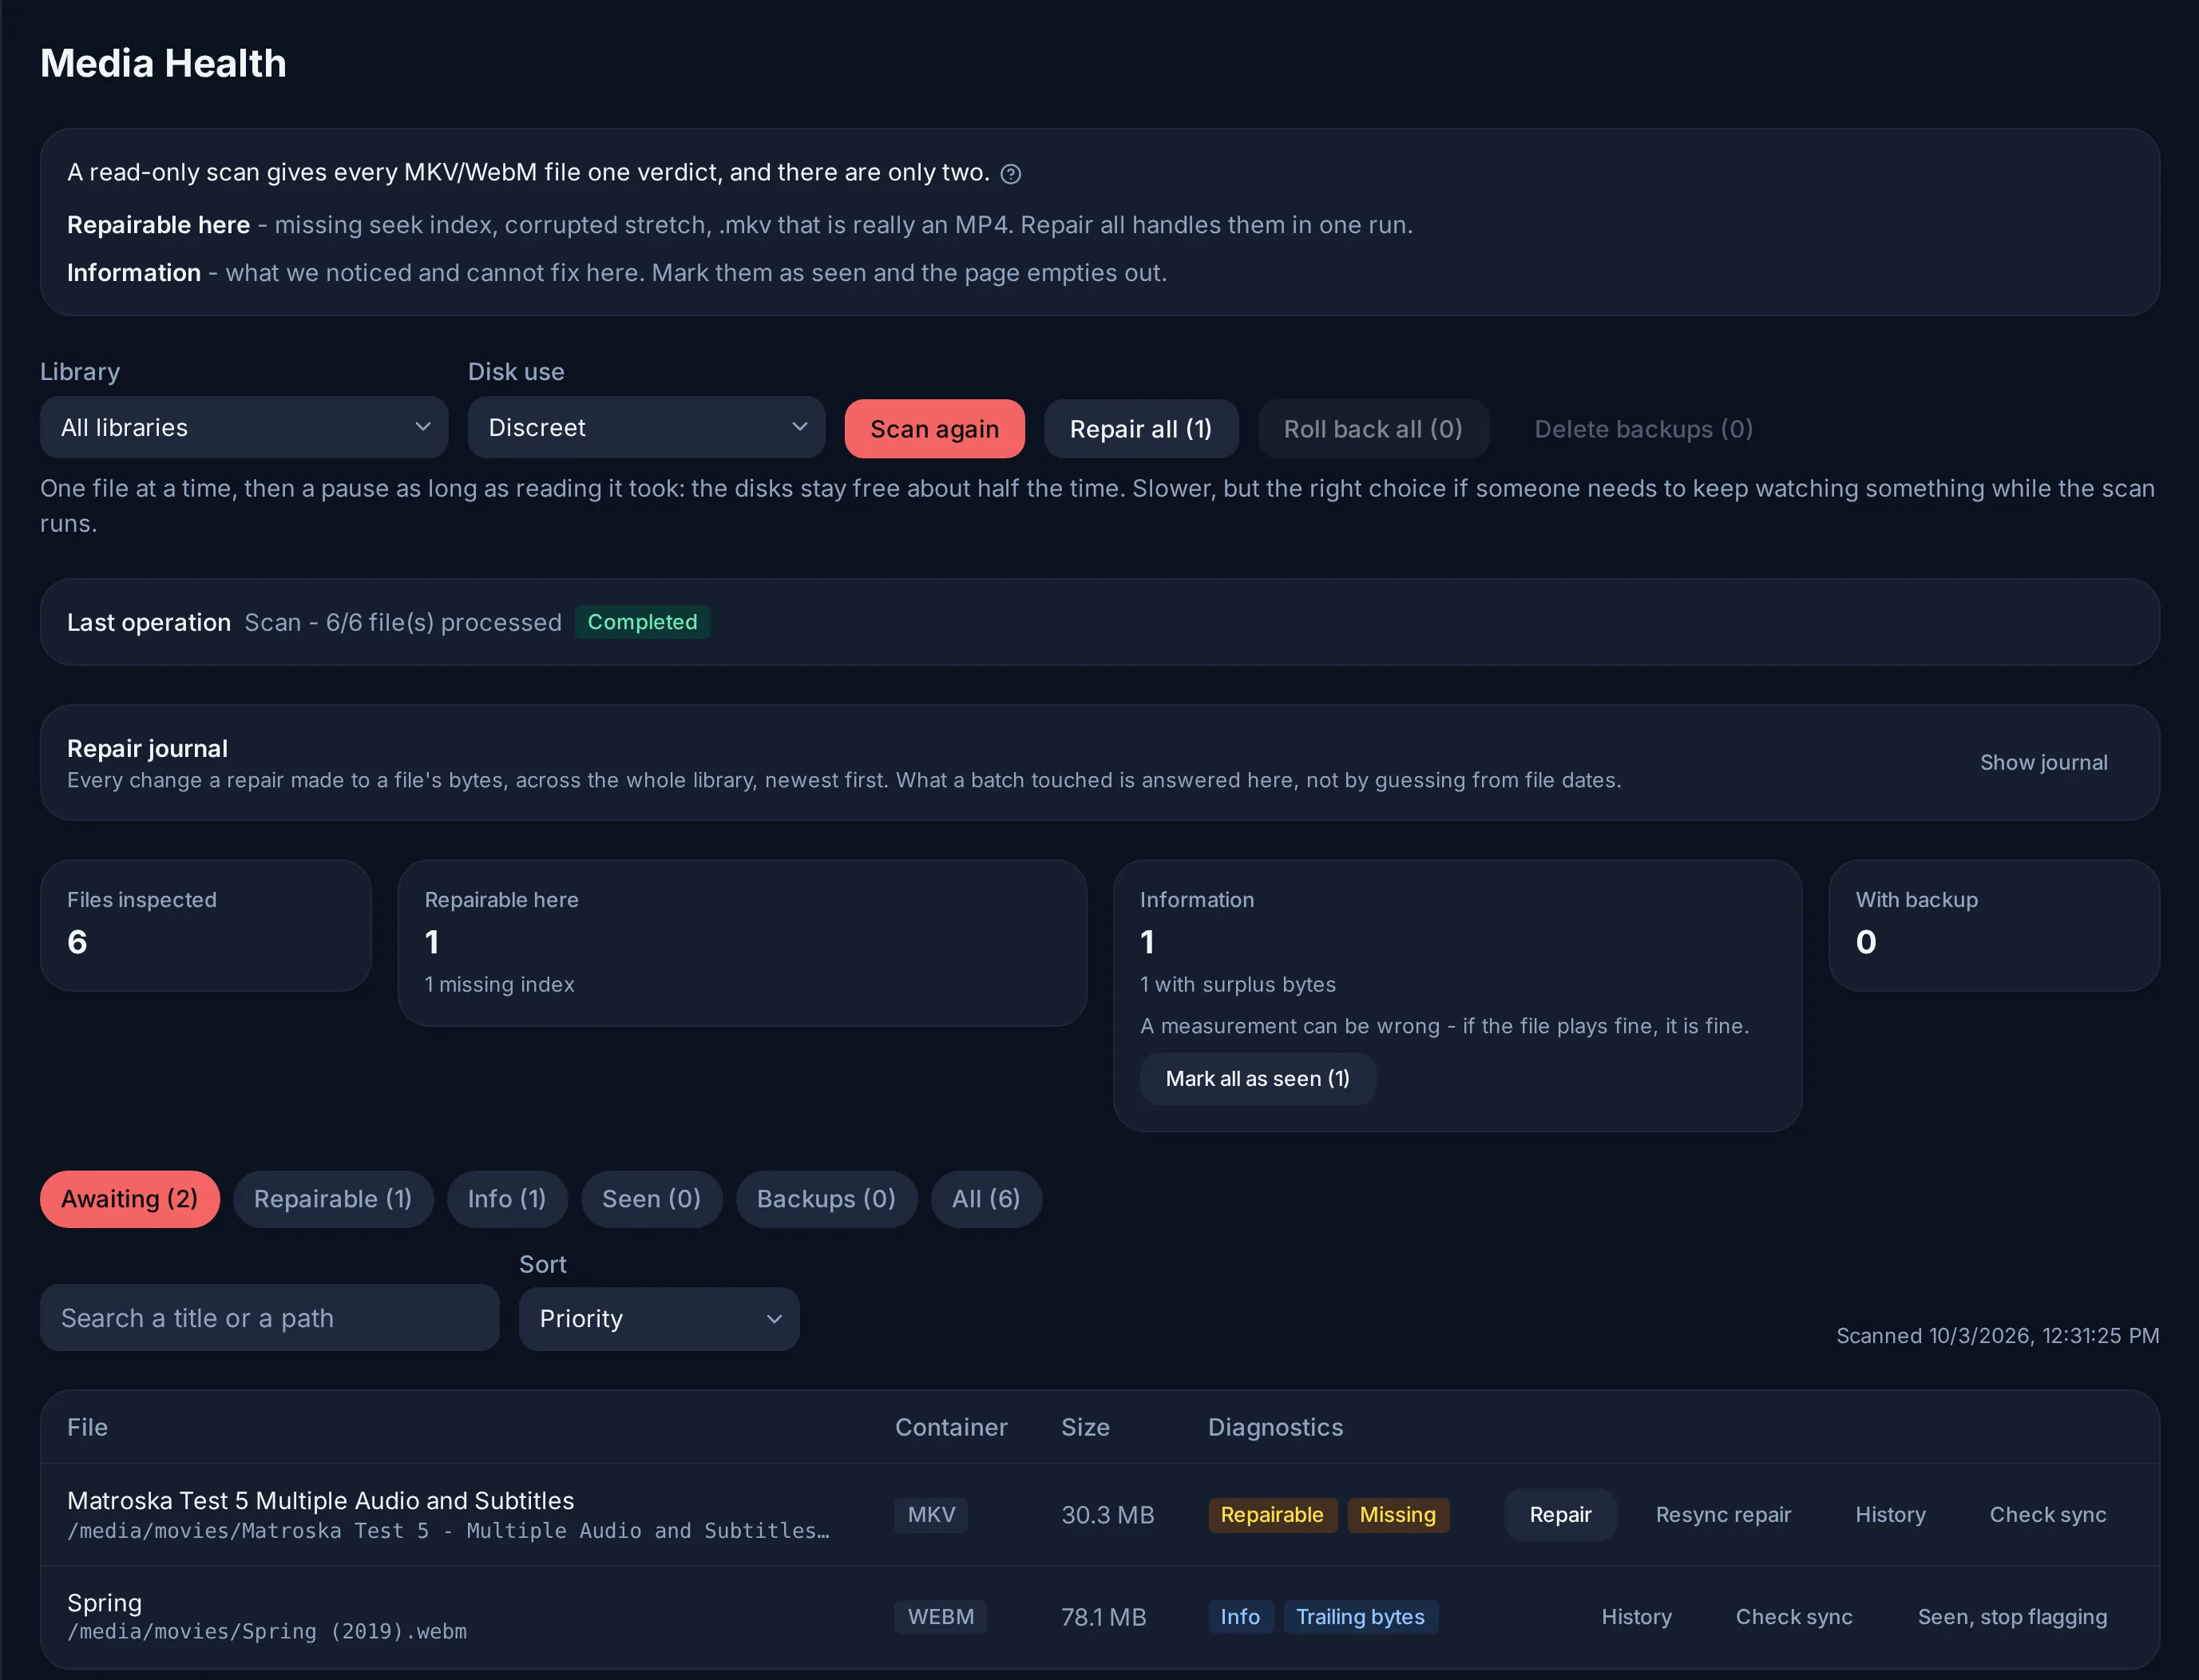The image size is (2199, 1680).
Task: Click the WEBM container badge
Action: pos(940,1617)
